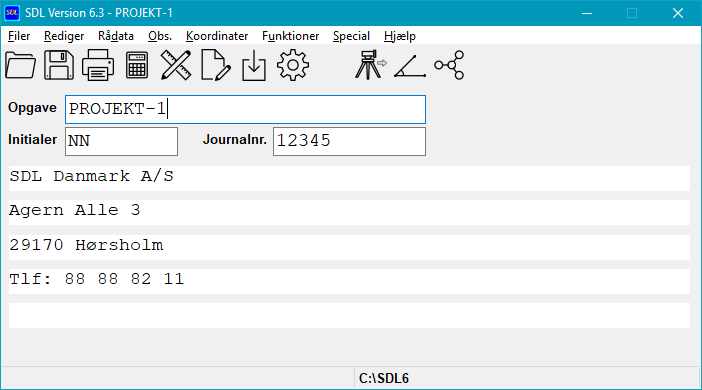Click the Opgave field containing PROJEKT-1
The image size is (702, 390).
coord(245,109)
